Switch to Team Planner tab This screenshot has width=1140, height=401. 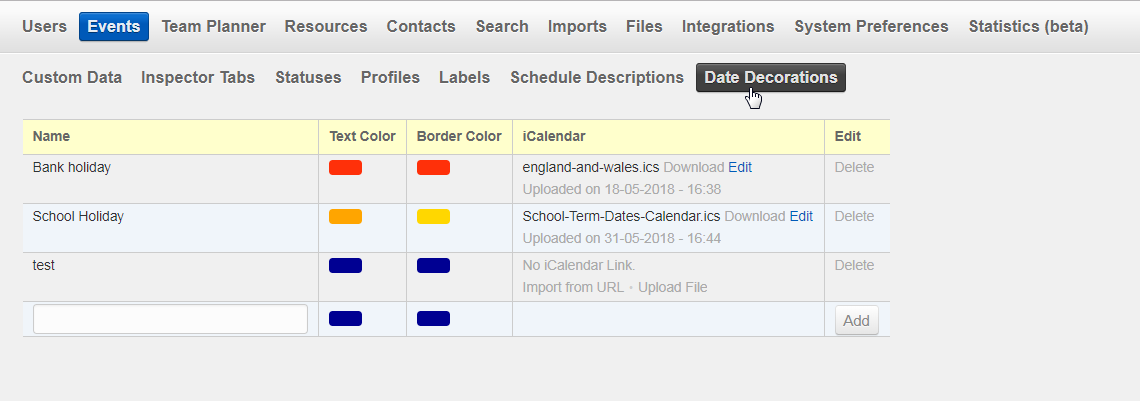[x=212, y=26]
